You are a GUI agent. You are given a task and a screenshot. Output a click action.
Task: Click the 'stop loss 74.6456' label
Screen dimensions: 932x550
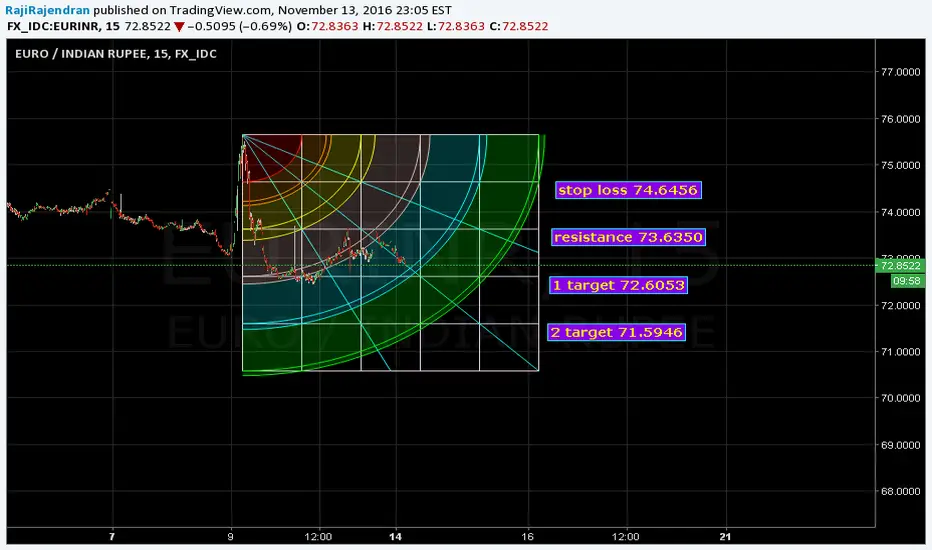(x=628, y=190)
